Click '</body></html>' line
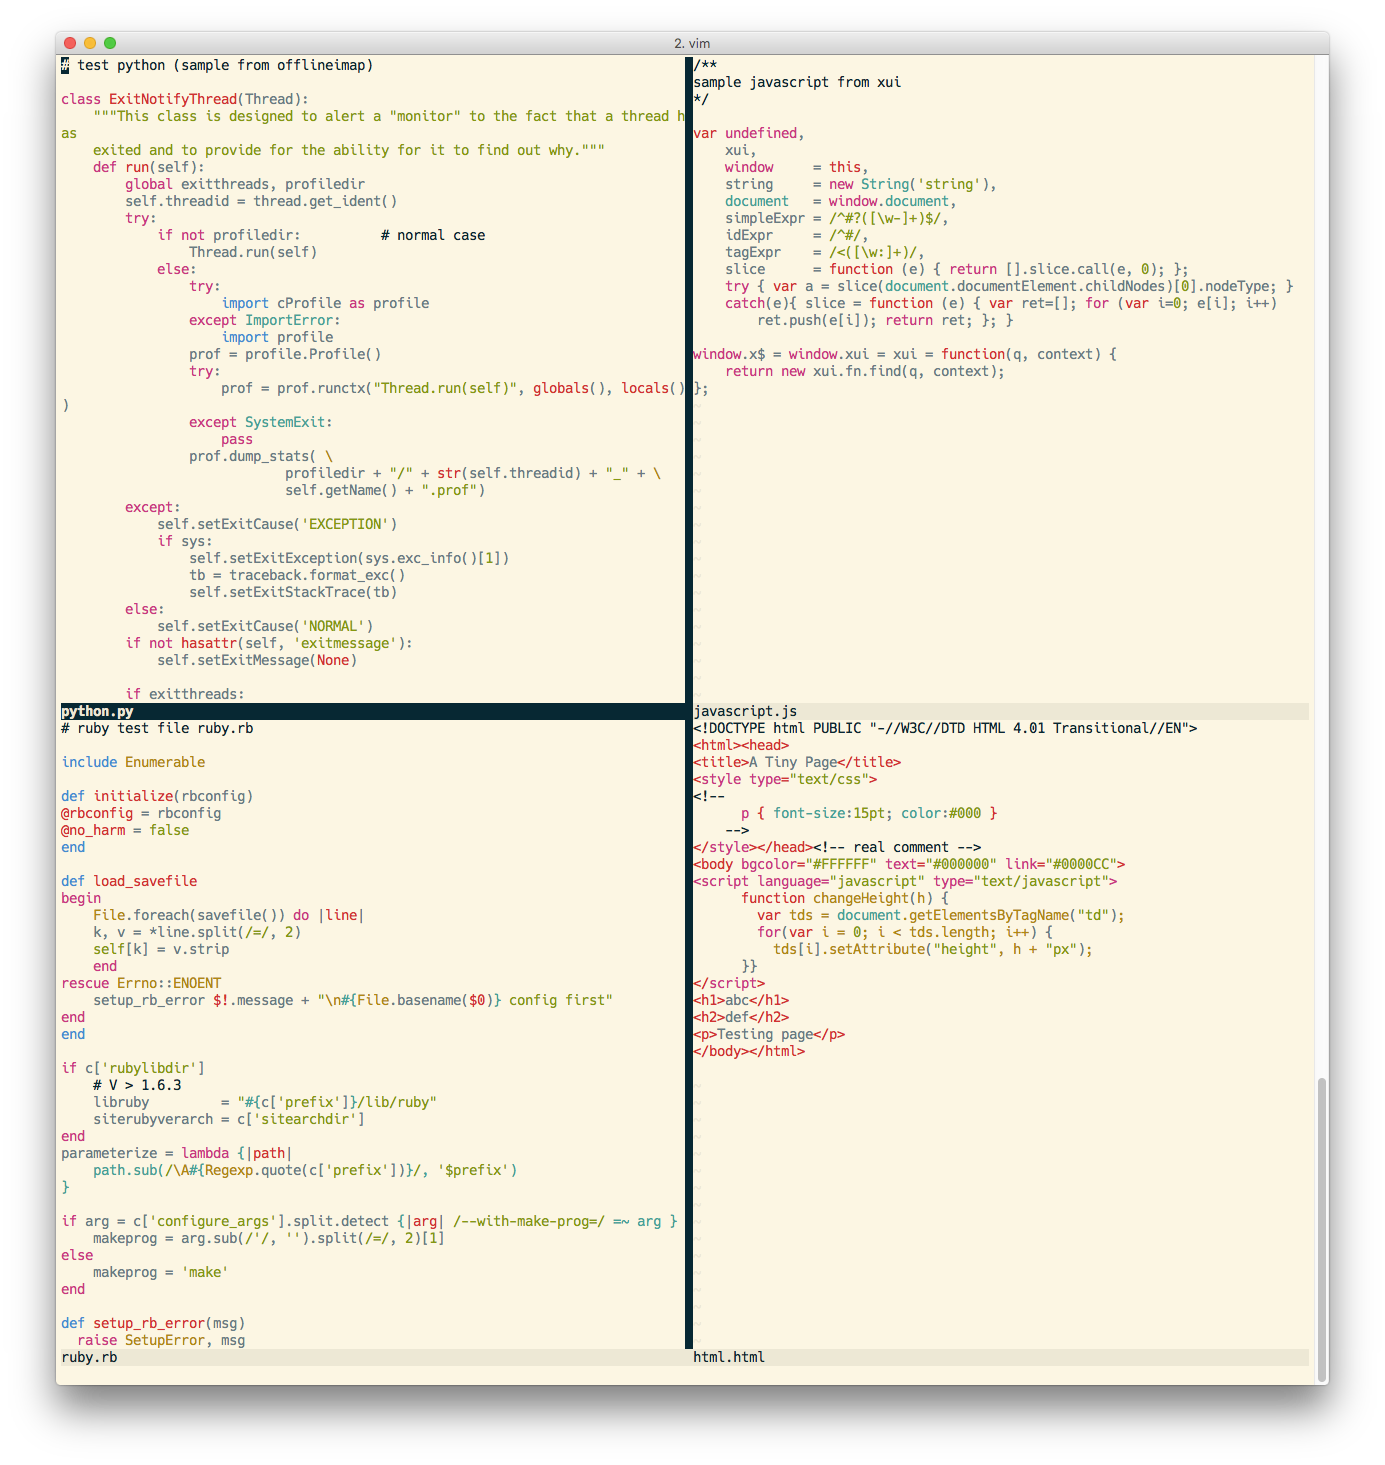1385x1465 pixels. pos(749,1051)
